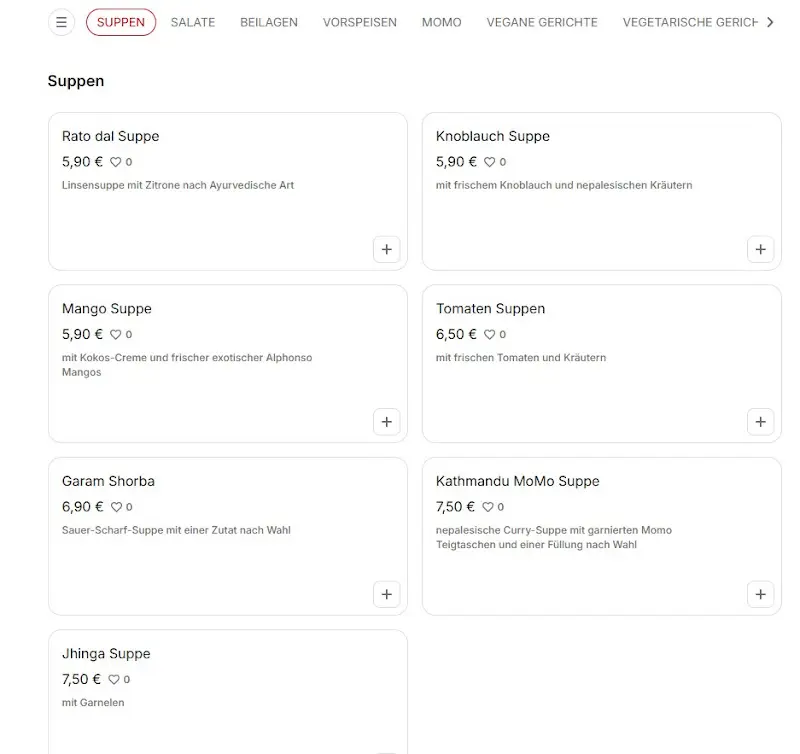The width and height of the screenshot is (800, 754).
Task: Click the heart icon on Rato dal Suppe
Action: [x=115, y=162]
